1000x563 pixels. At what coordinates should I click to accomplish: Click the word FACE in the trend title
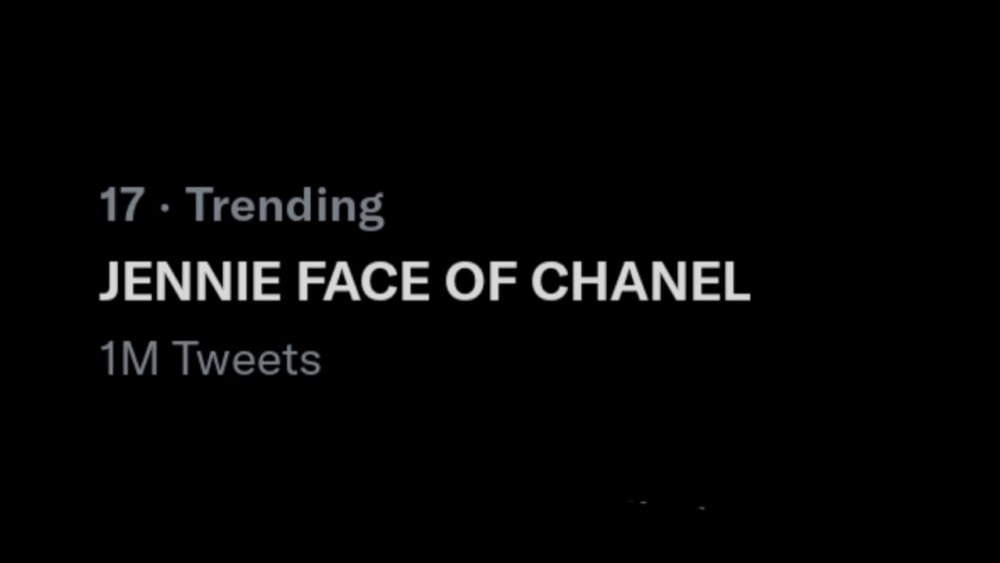363,282
